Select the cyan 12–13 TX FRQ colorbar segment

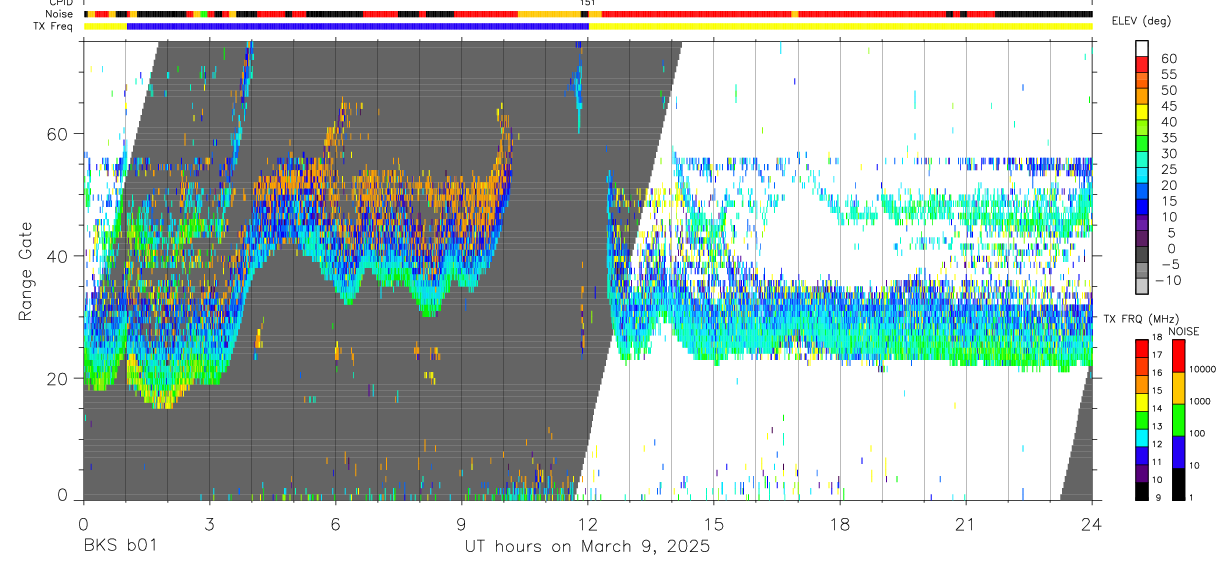coord(1142,437)
